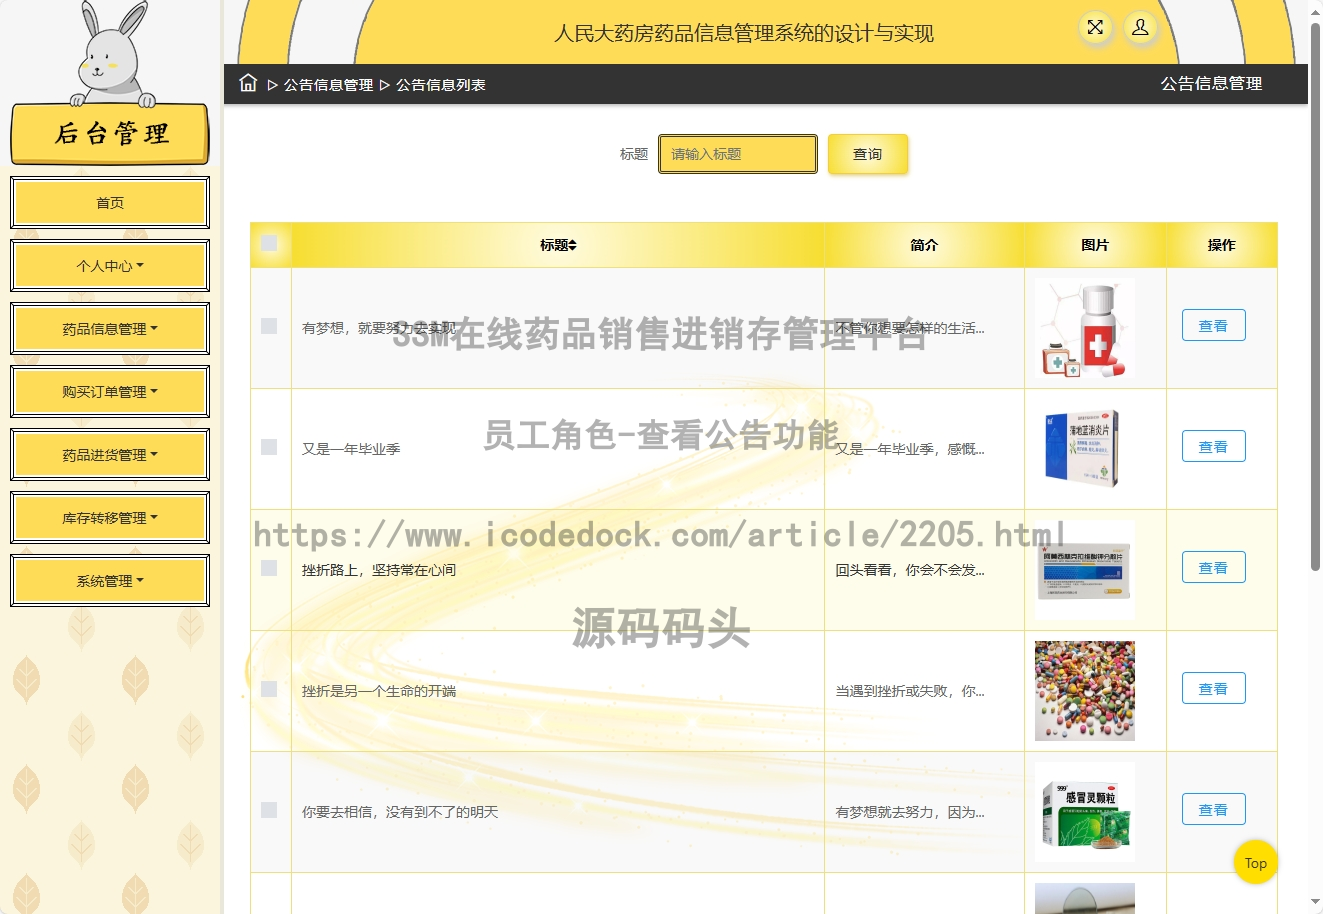Click the 图片 column header
The width and height of the screenshot is (1323, 914).
coord(1095,245)
